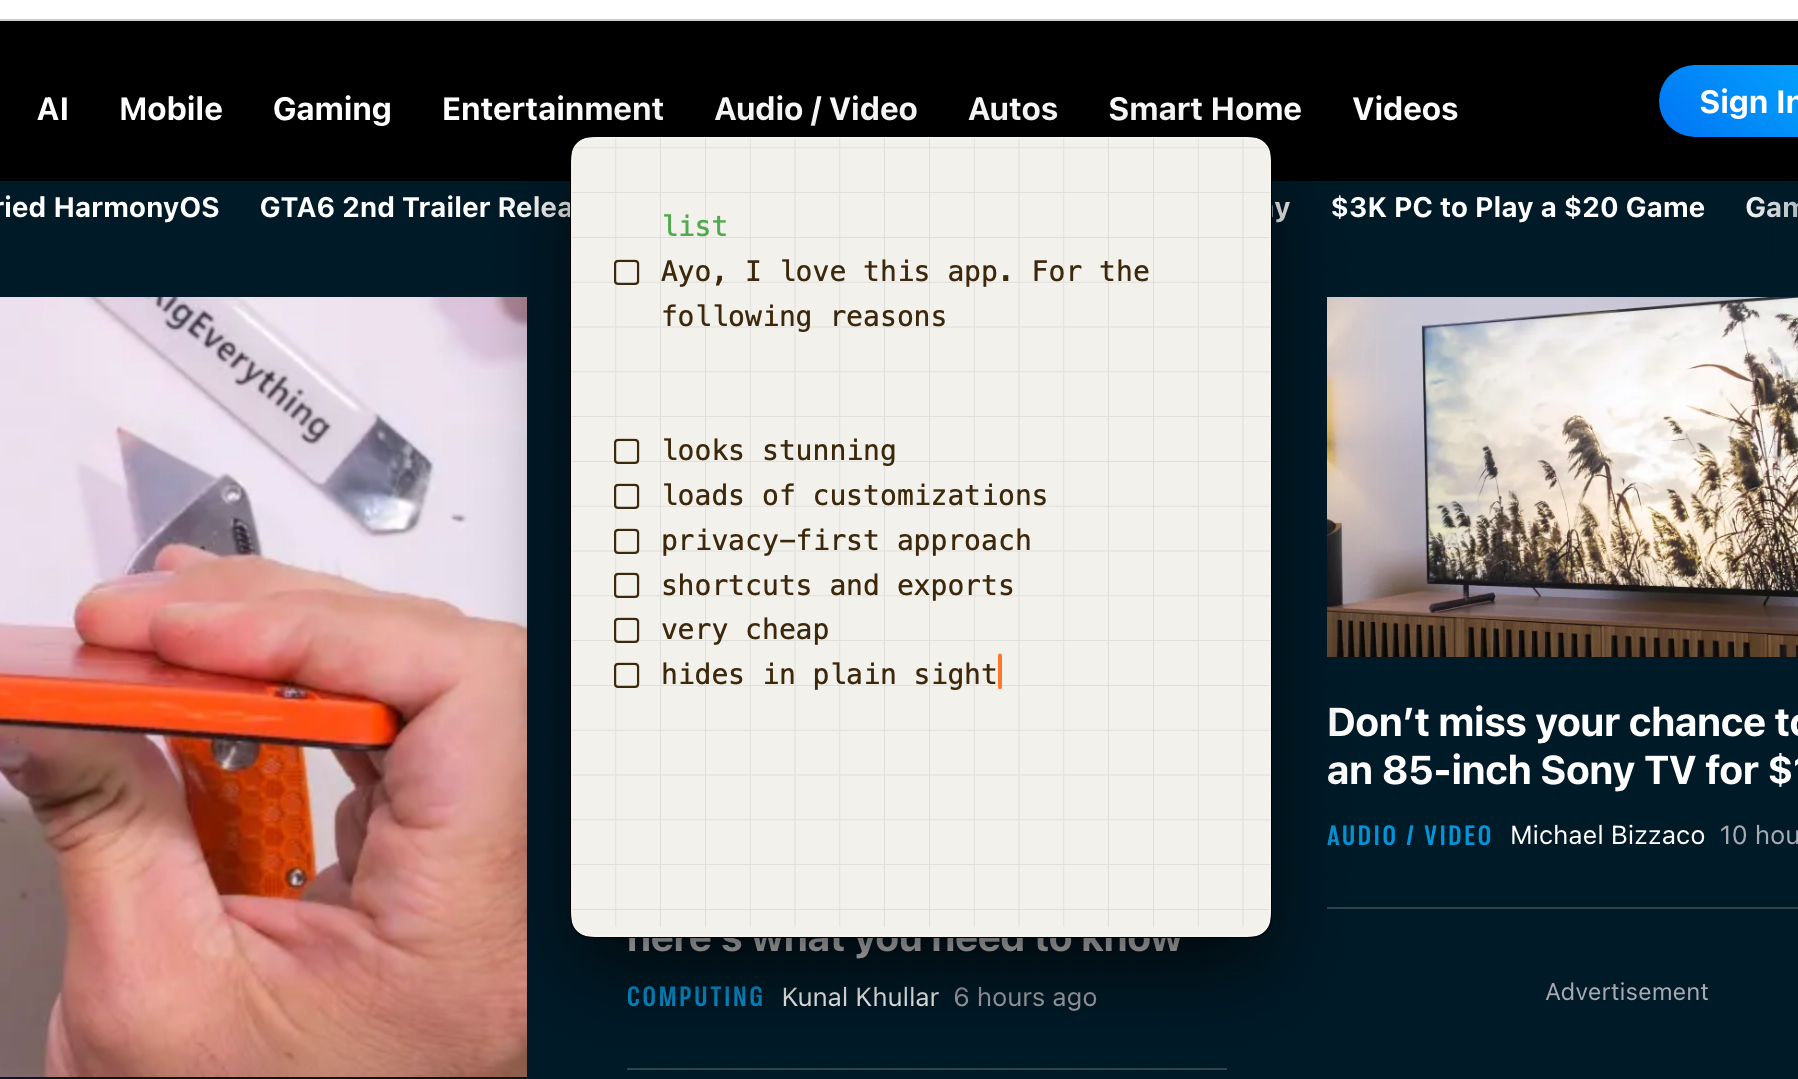This screenshot has height=1079, width=1798.
Task: Open the AI section
Action: tap(53, 109)
